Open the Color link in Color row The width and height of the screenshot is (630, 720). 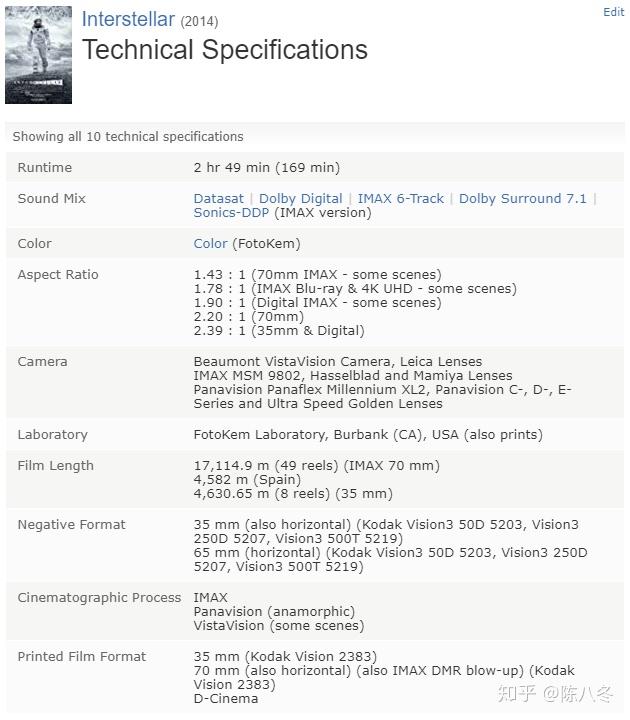click(210, 243)
